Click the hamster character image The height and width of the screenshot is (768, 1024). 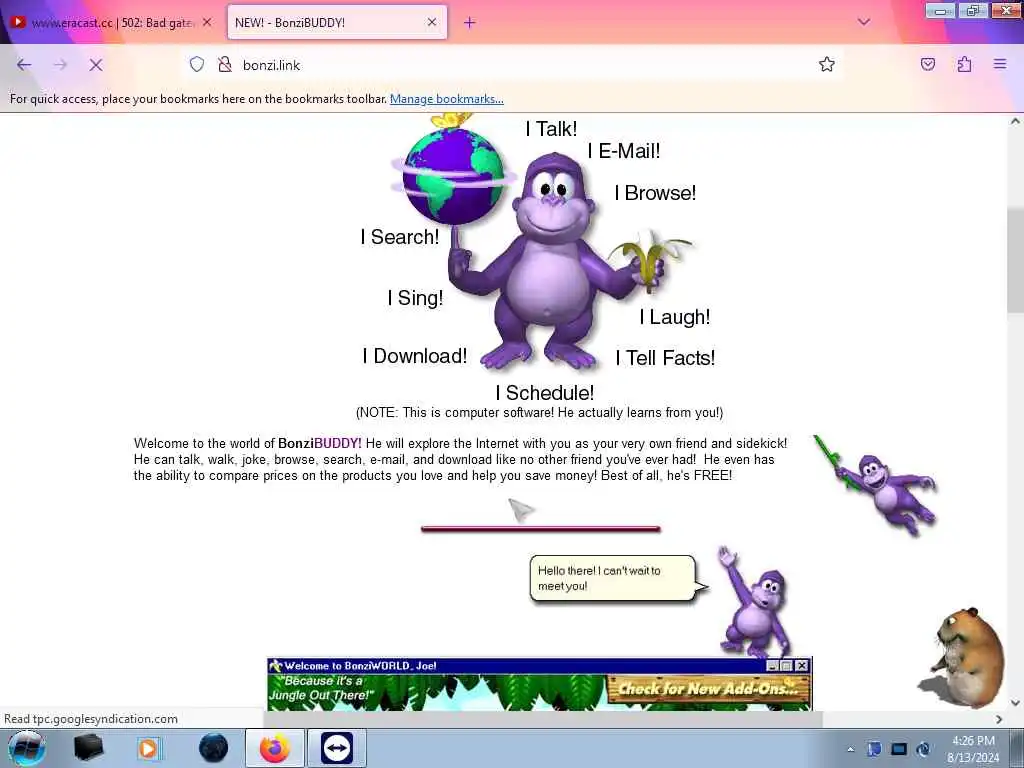point(964,657)
